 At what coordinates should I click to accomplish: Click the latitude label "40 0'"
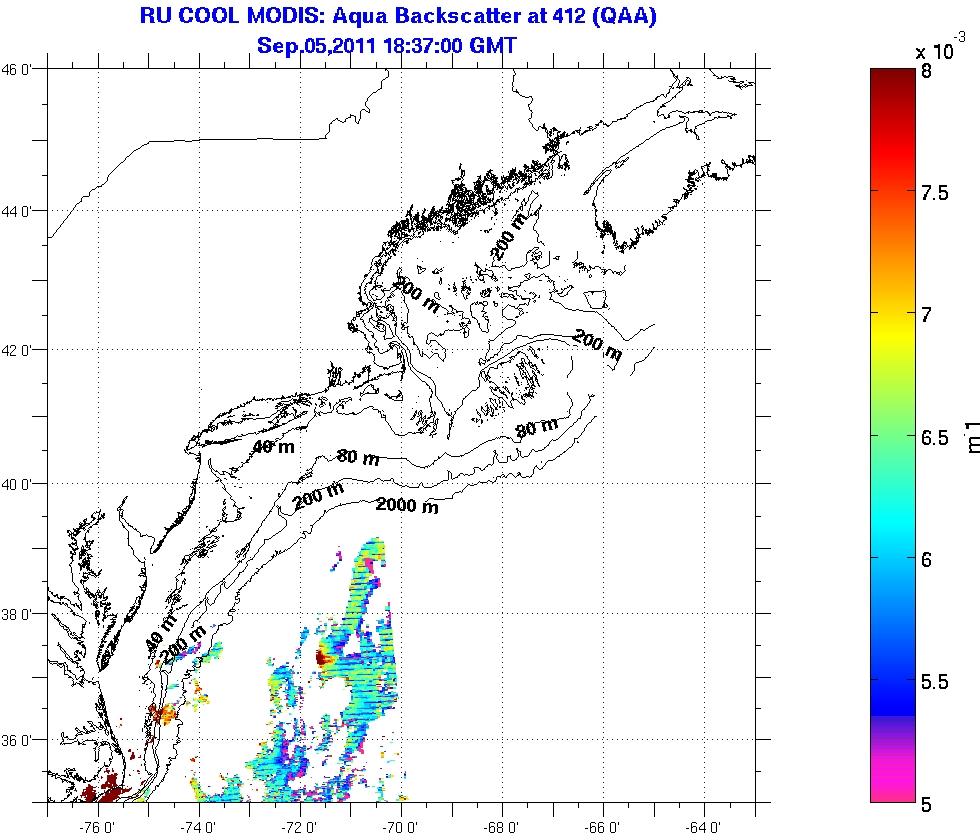tap(16, 484)
